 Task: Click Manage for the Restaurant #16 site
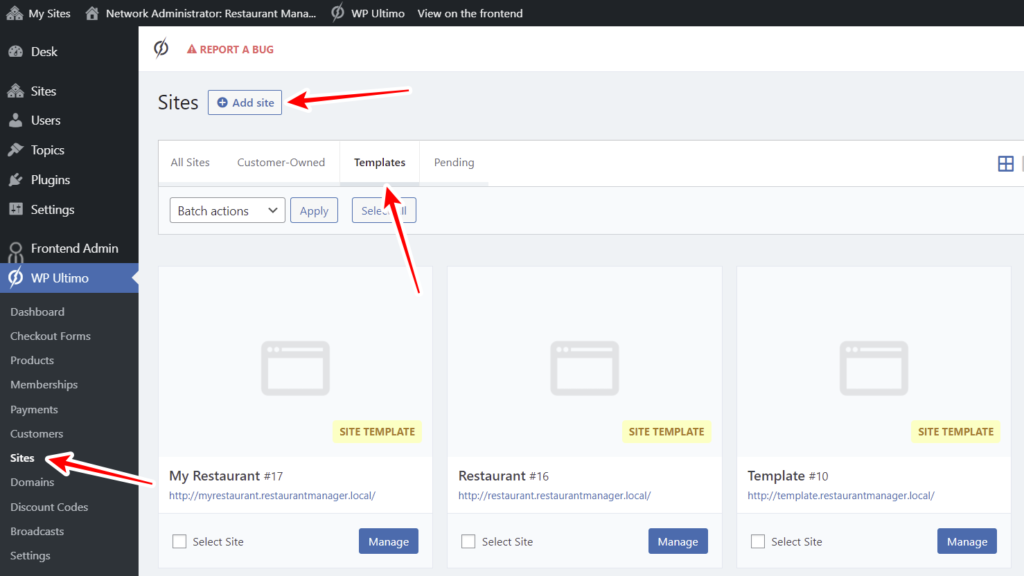[x=677, y=540]
